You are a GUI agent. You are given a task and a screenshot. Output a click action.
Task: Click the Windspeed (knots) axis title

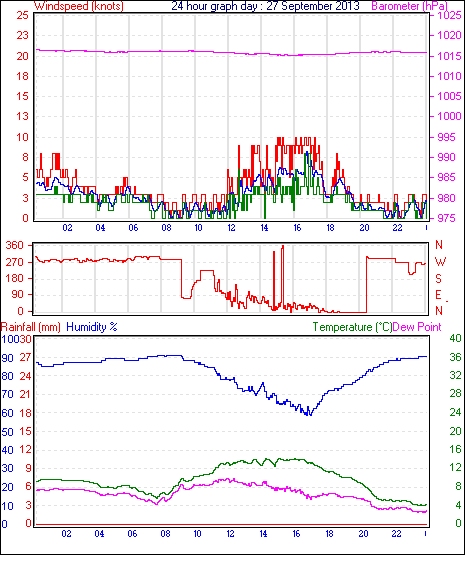[x=79, y=6]
